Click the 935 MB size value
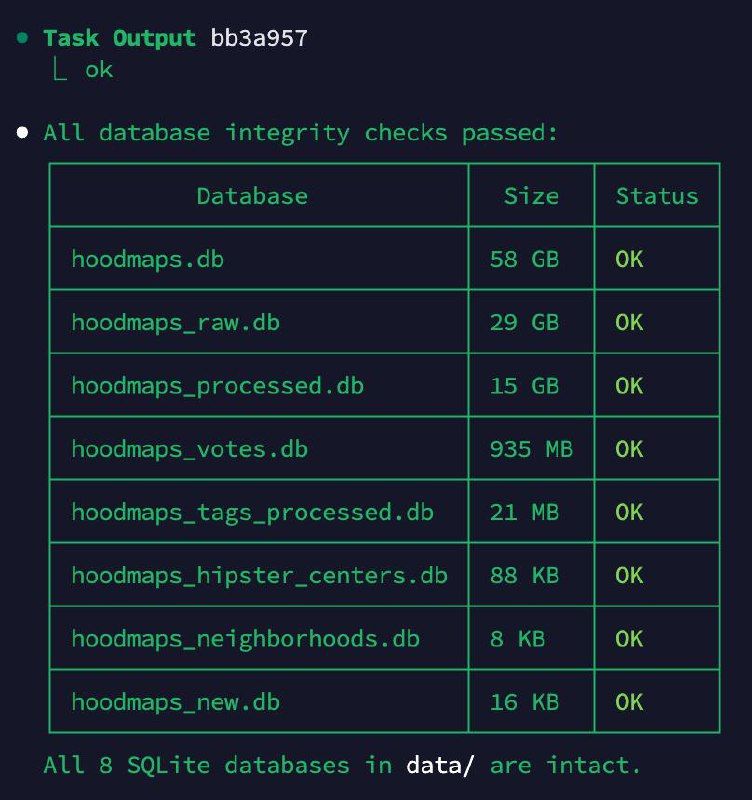Viewport: 752px width, 800px height. 531,449
